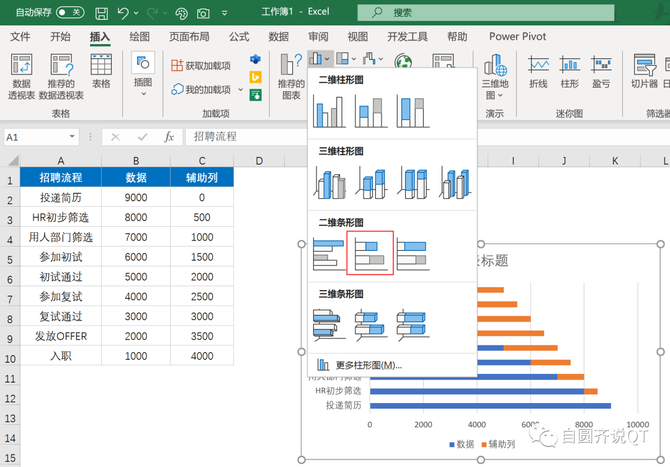Open the Power Pivot tab
This screenshot has height=467, width=670.
pyautogui.click(x=517, y=37)
